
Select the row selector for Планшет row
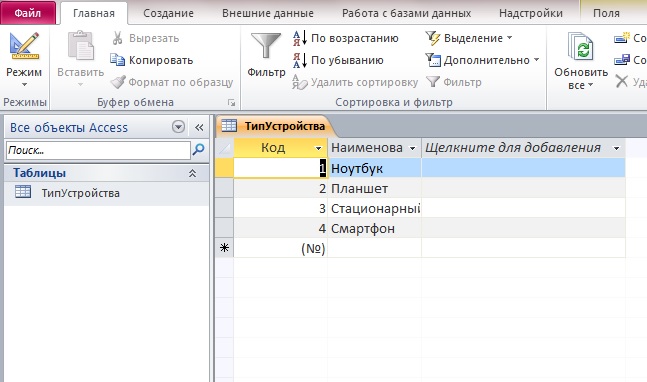(224, 189)
